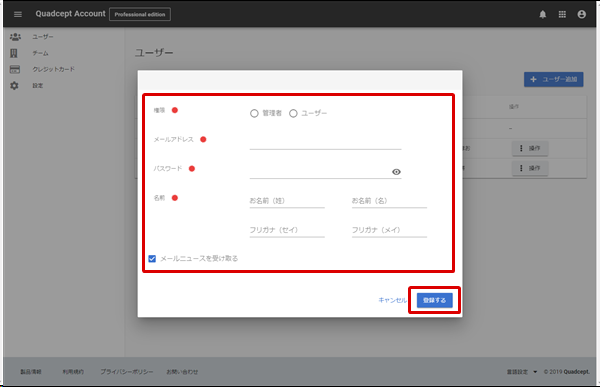Select the ユーザー radio button
Viewport: 600px width, 387px height.
coord(293,113)
